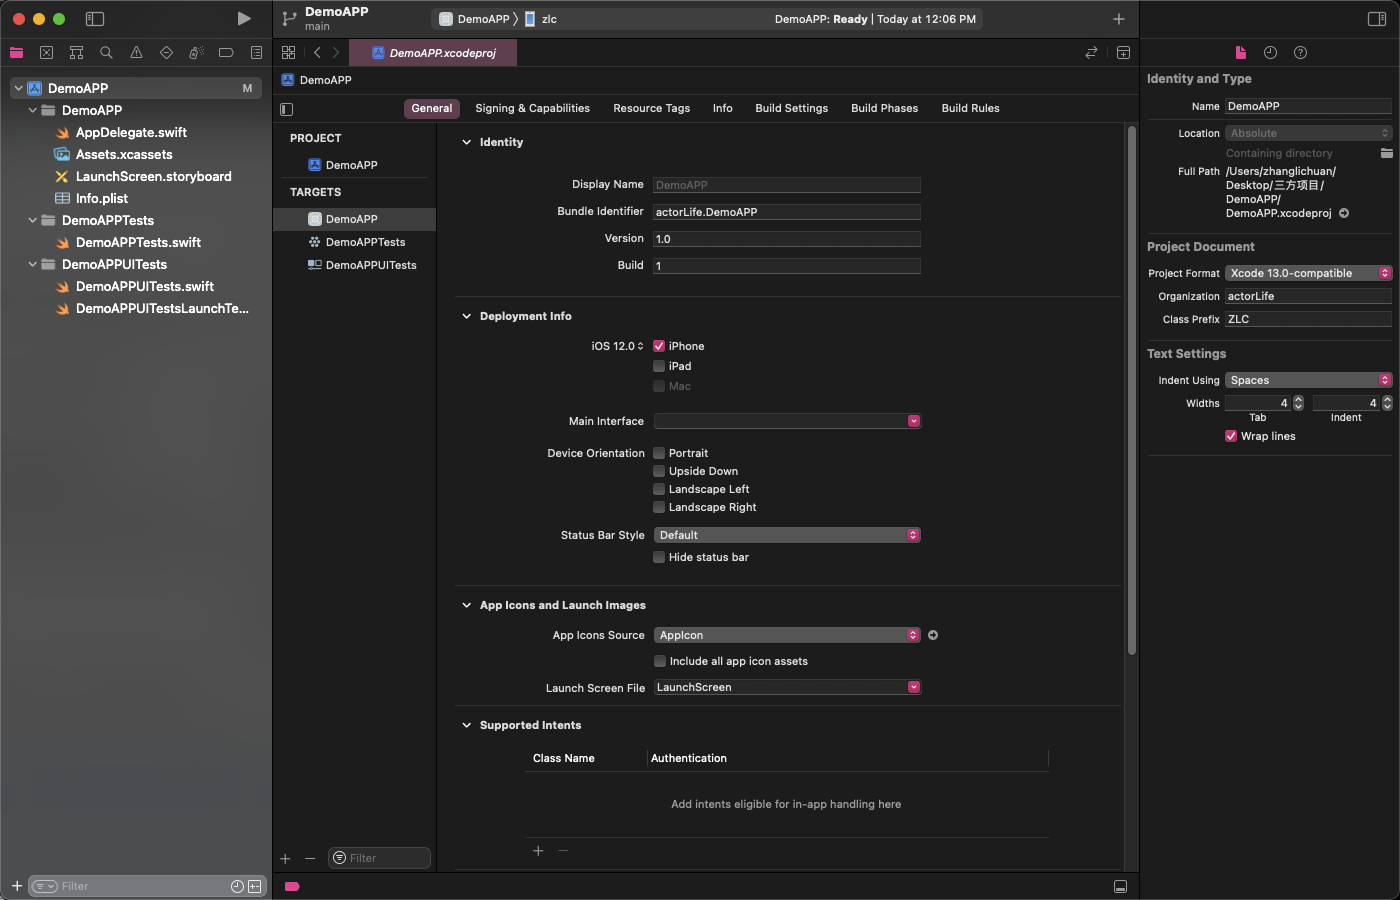Add editor on right split icon
The height and width of the screenshot is (900, 1400).
click(1123, 53)
